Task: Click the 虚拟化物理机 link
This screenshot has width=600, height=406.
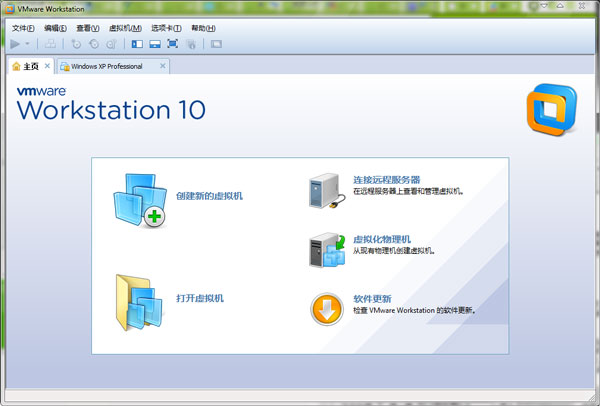Action: coord(382,240)
